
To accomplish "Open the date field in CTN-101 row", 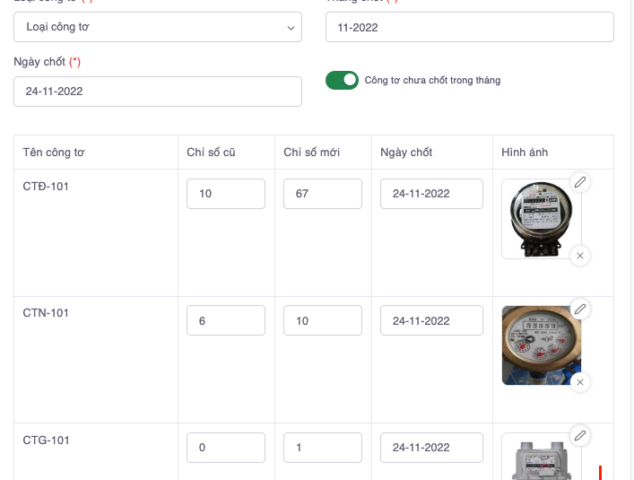I will (431, 321).
